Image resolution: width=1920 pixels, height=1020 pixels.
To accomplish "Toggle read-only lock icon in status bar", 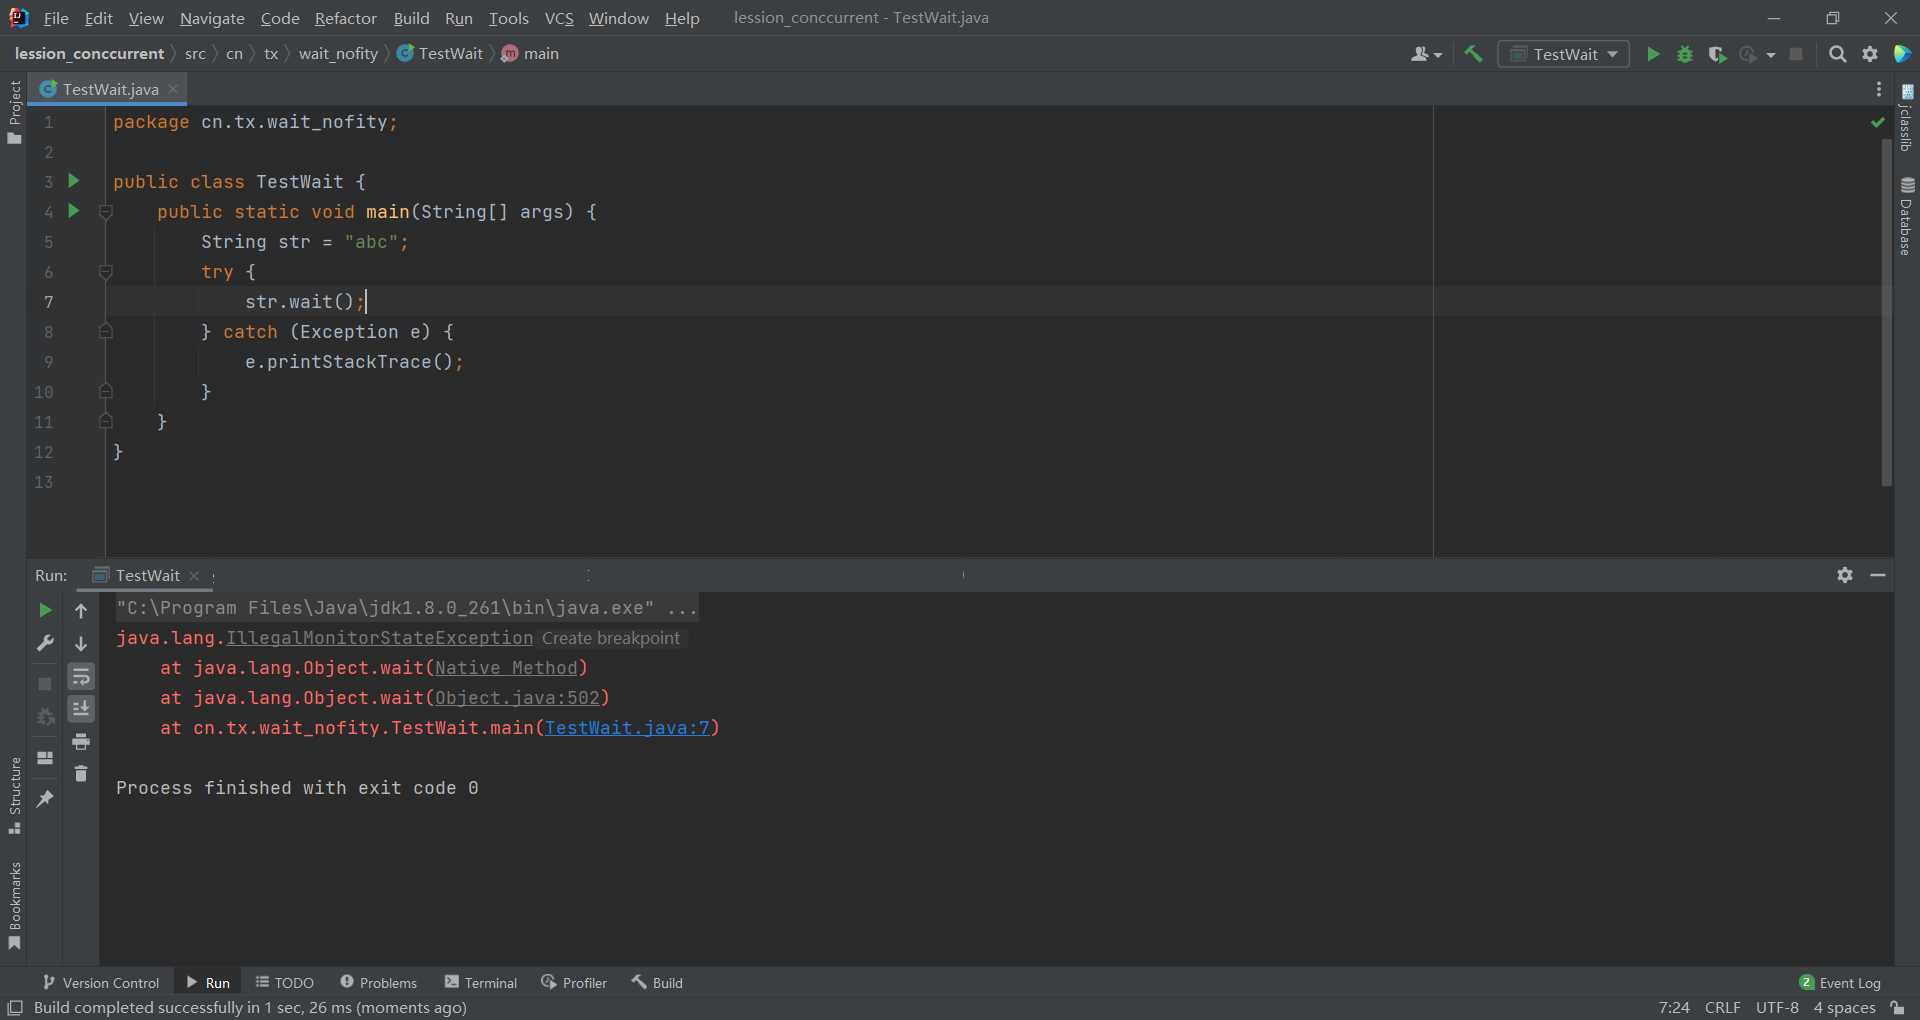I will (1897, 1007).
